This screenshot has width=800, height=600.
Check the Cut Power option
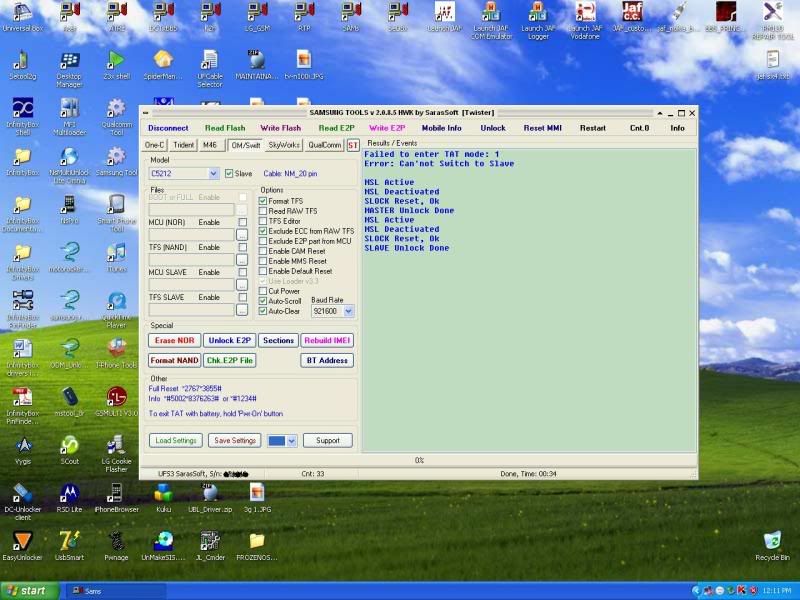tap(263, 291)
